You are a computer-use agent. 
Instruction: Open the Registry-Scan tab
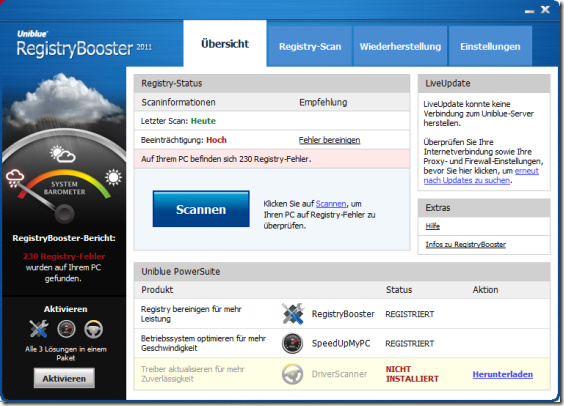[x=310, y=46]
